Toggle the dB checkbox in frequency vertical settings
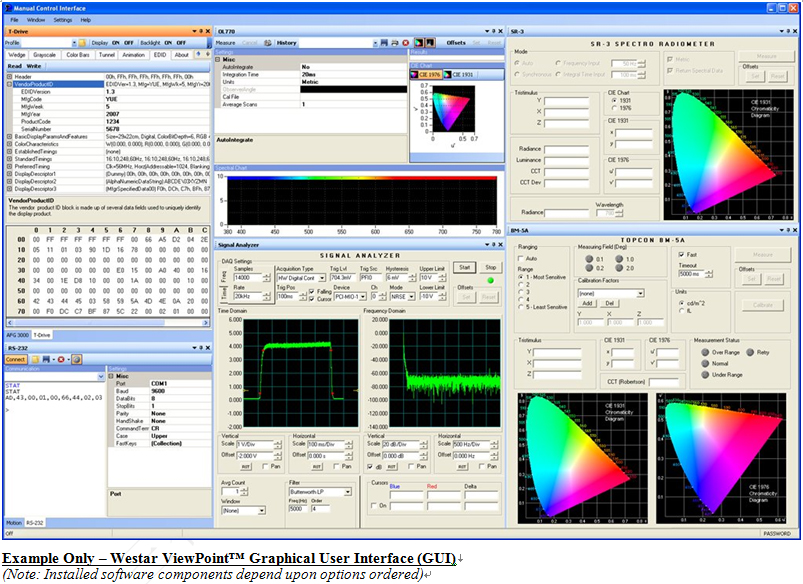This screenshot has height=584, width=803. coord(370,467)
